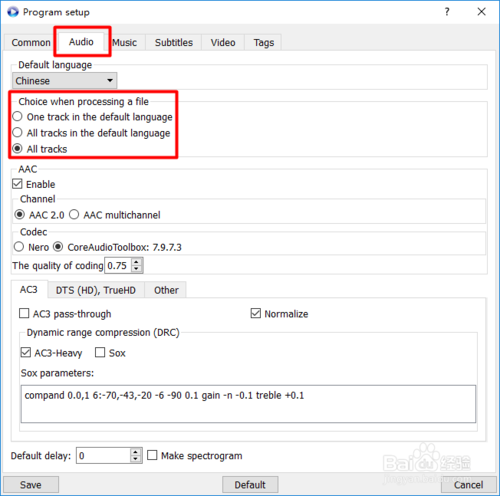Click the Program setup app icon
Image resolution: width=500 pixels, height=496 pixels.
pos(13,12)
